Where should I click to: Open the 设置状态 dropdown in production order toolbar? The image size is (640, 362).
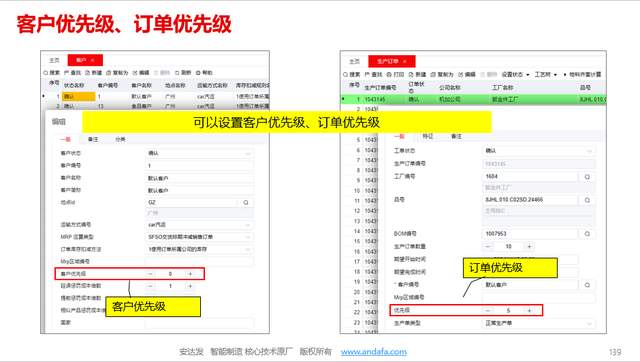pos(515,75)
